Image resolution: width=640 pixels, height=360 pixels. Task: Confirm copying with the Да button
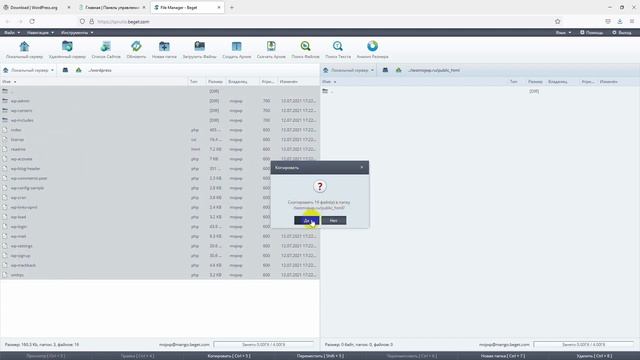click(307, 220)
